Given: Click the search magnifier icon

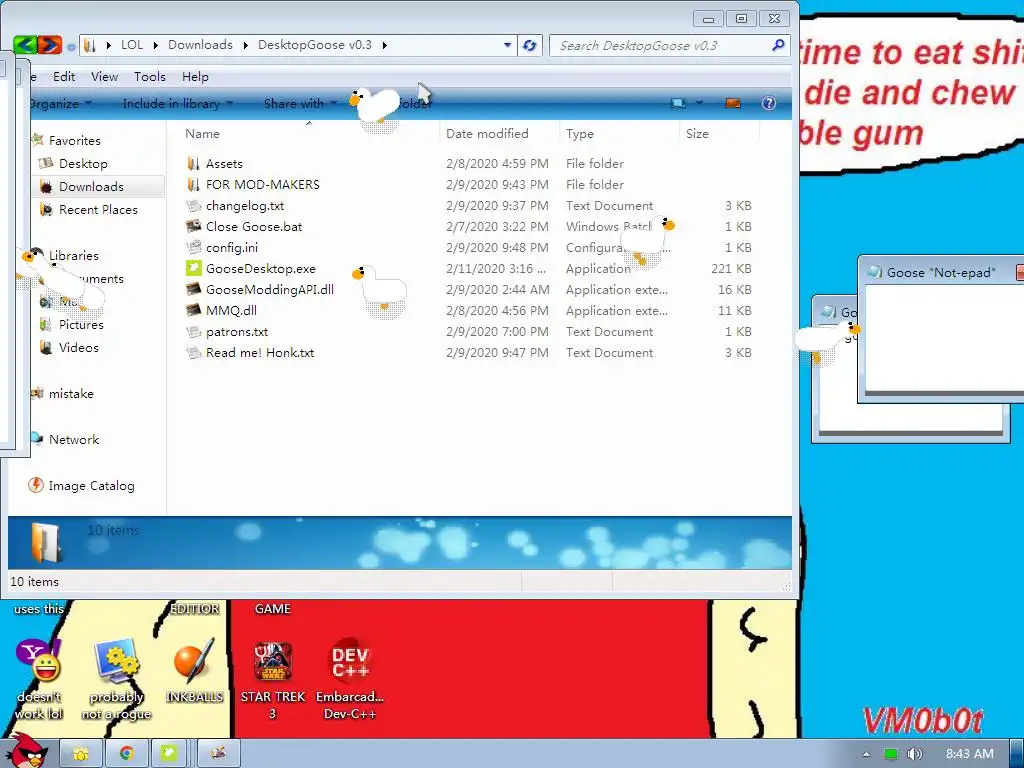Looking at the screenshot, I should [x=778, y=45].
